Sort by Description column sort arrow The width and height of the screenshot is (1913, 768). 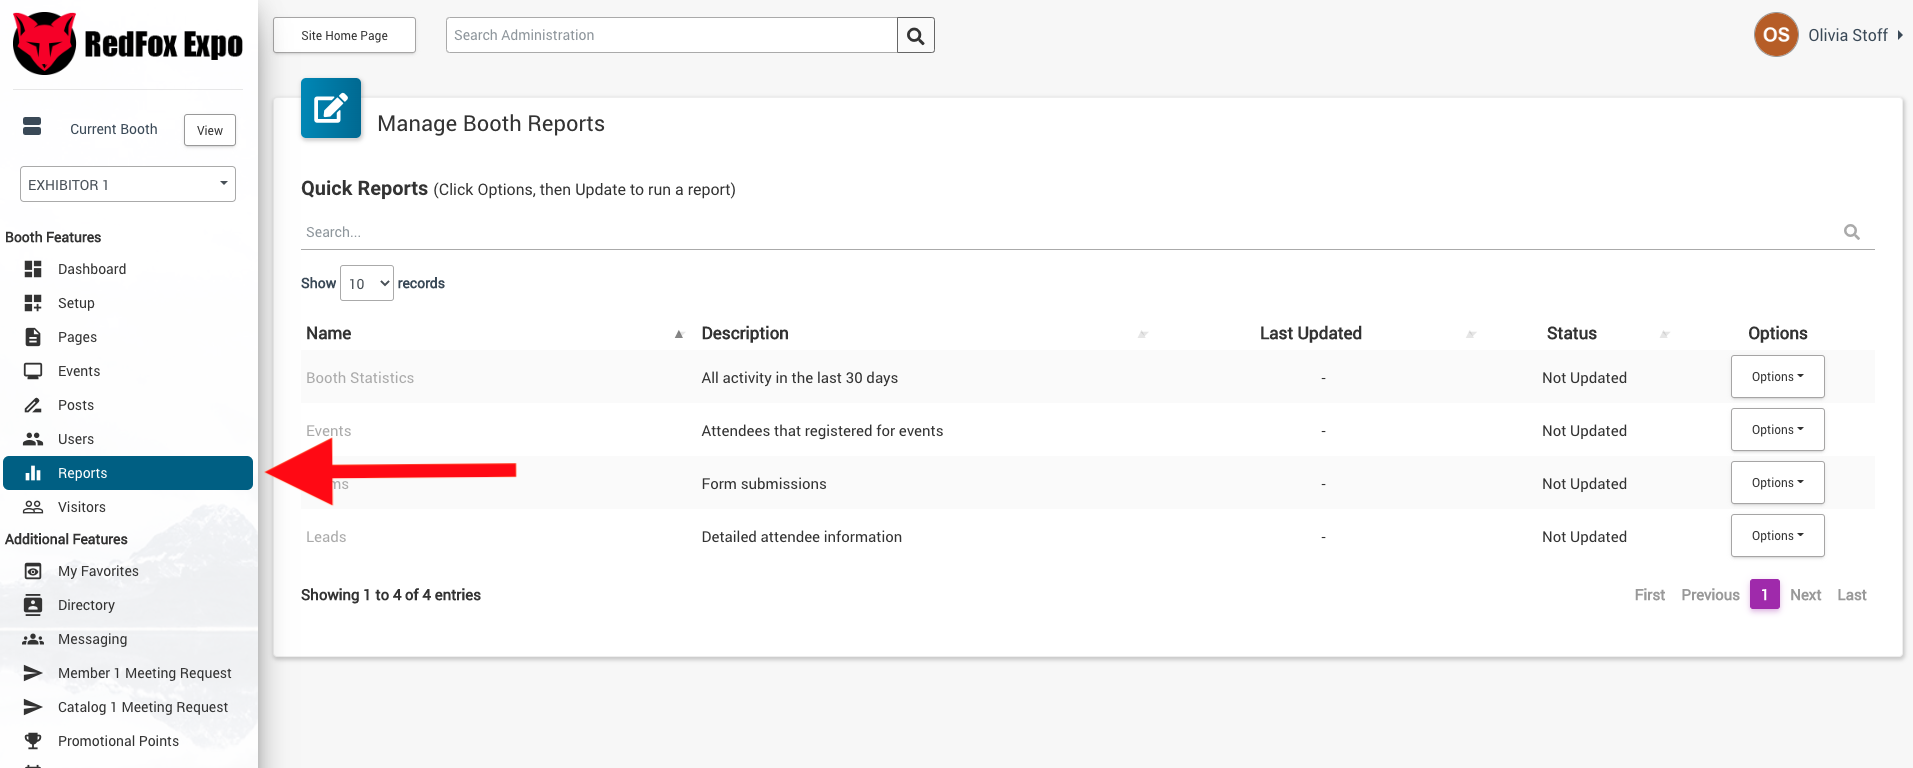1143,334
